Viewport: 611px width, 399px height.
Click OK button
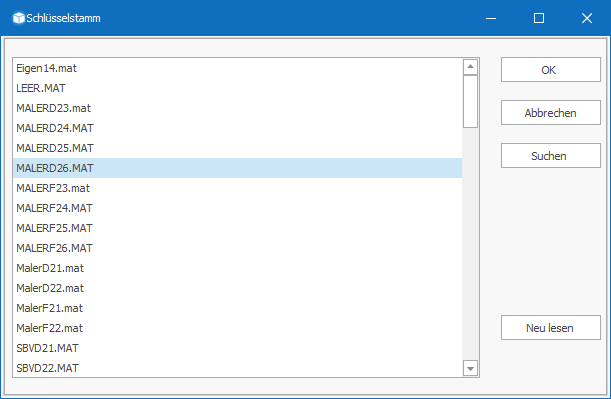coord(551,70)
